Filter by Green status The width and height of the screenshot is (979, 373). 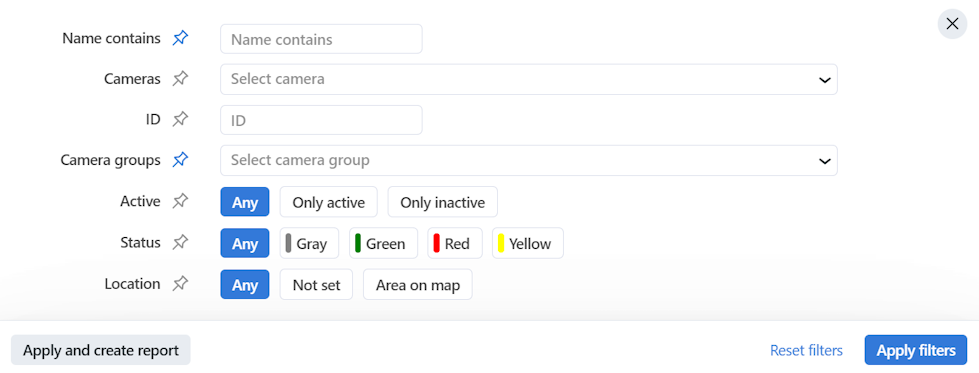click(383, 243)
